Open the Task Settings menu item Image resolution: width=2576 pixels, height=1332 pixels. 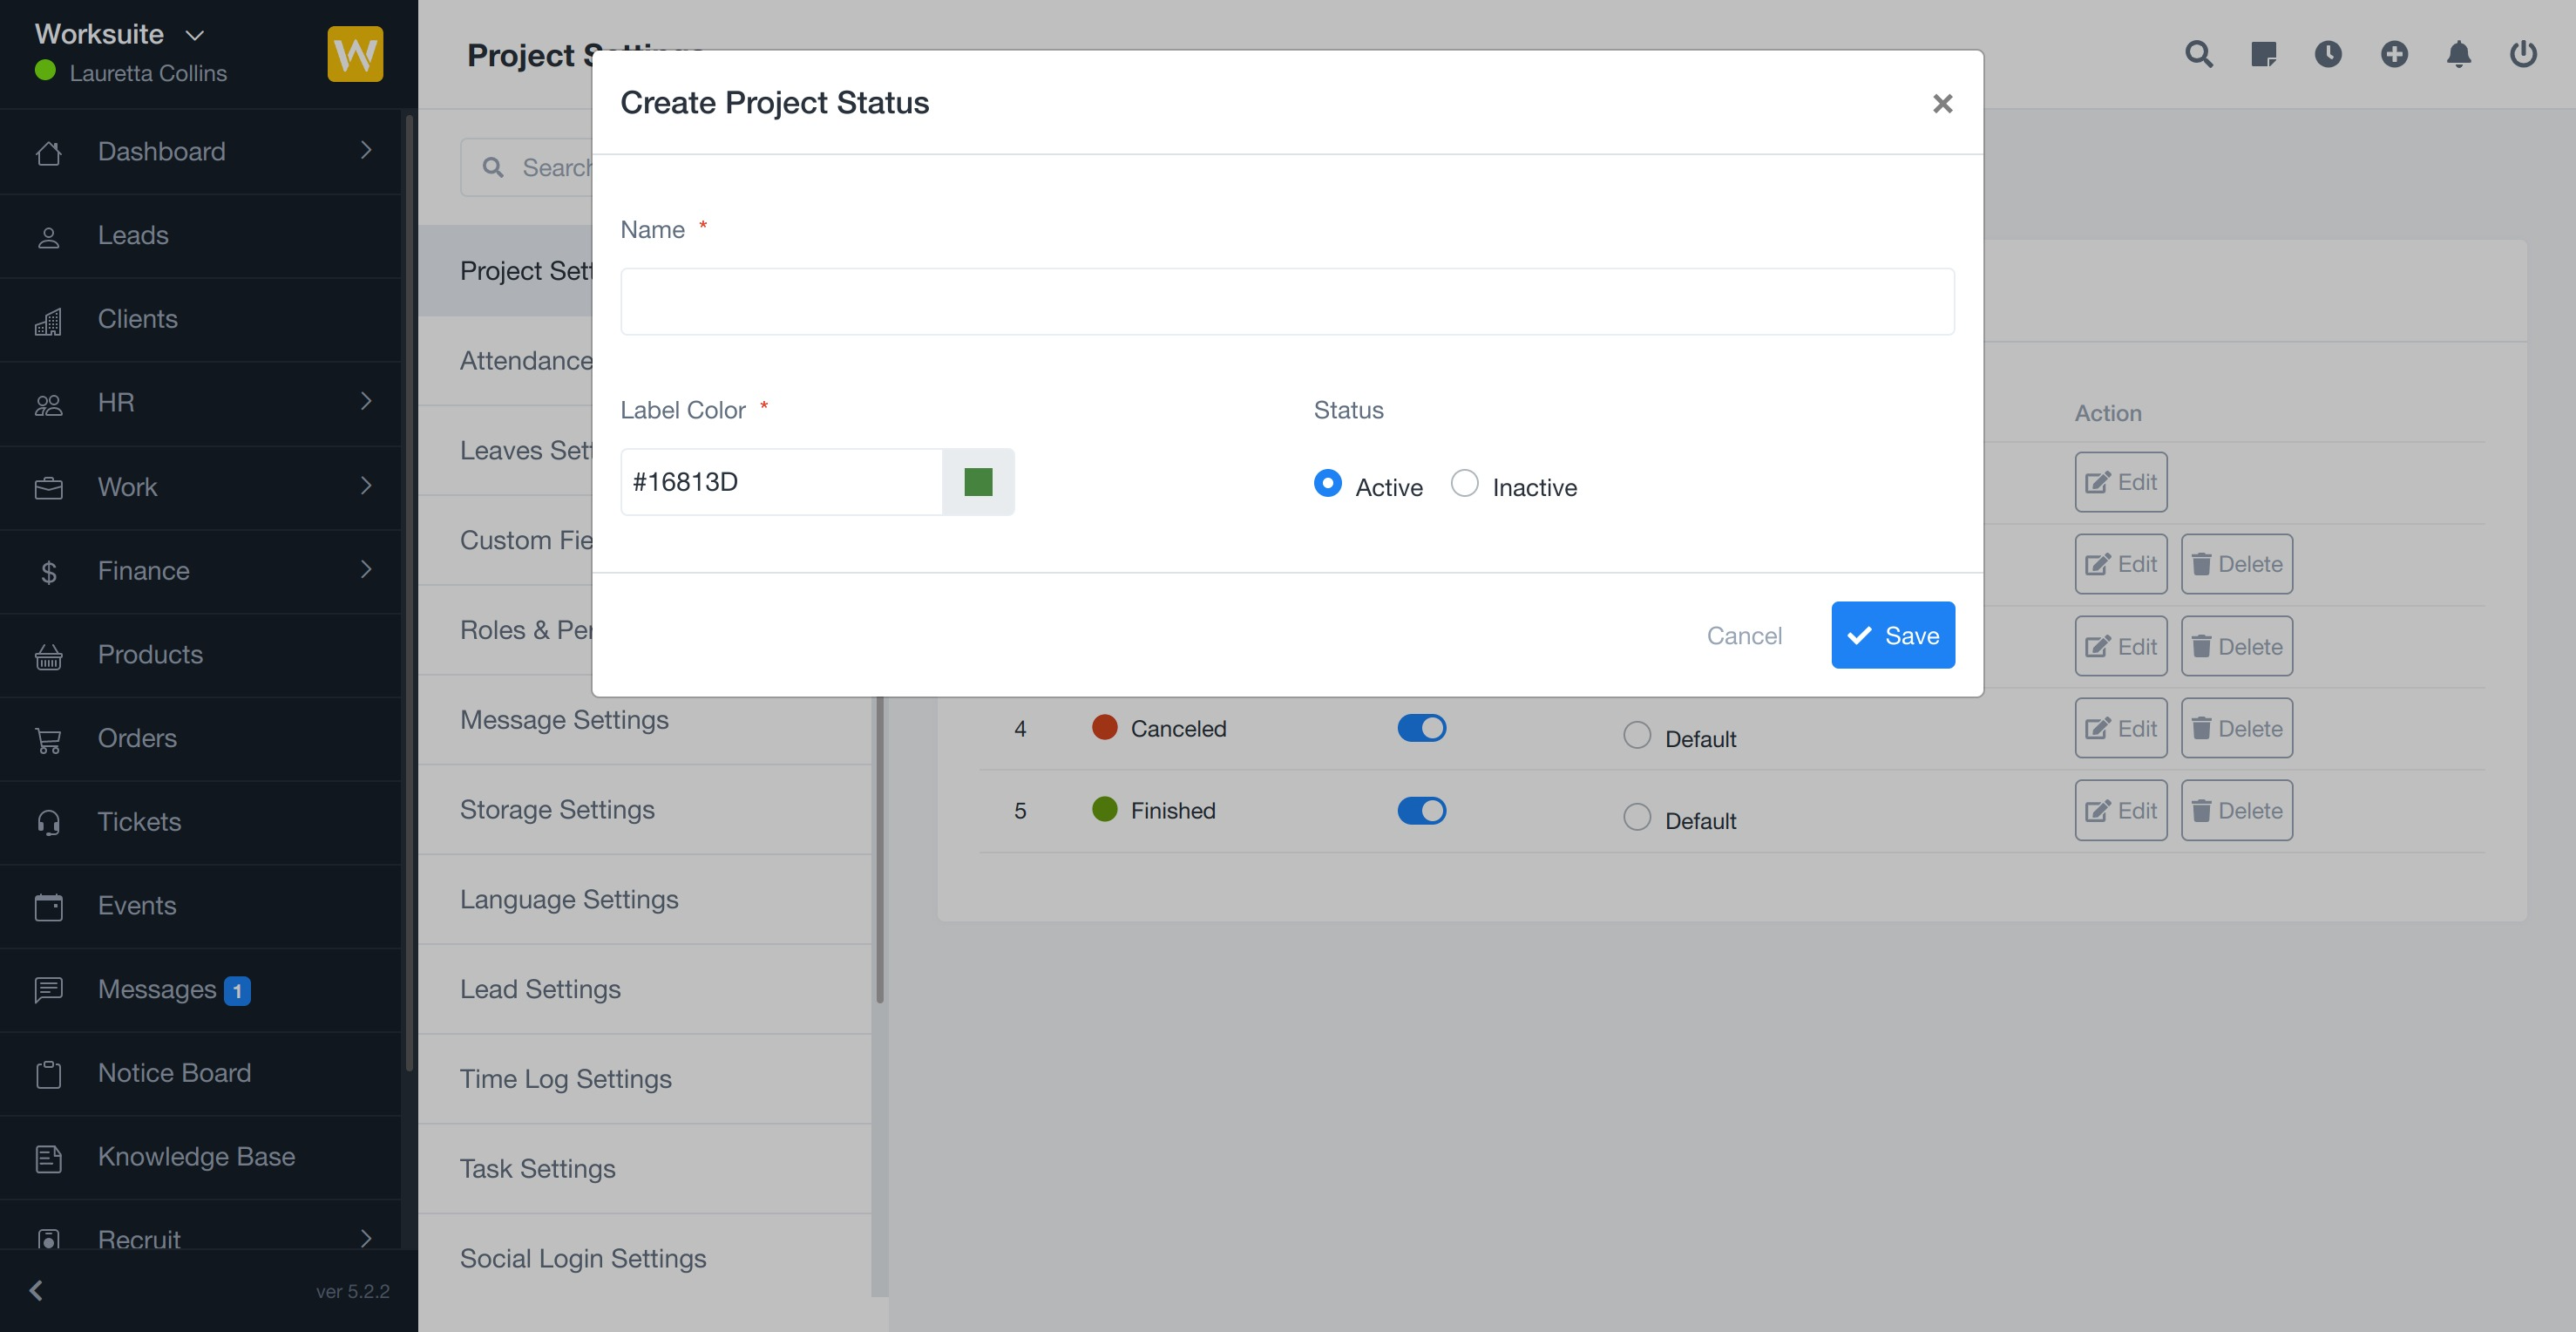click(x=537, y=1168)
